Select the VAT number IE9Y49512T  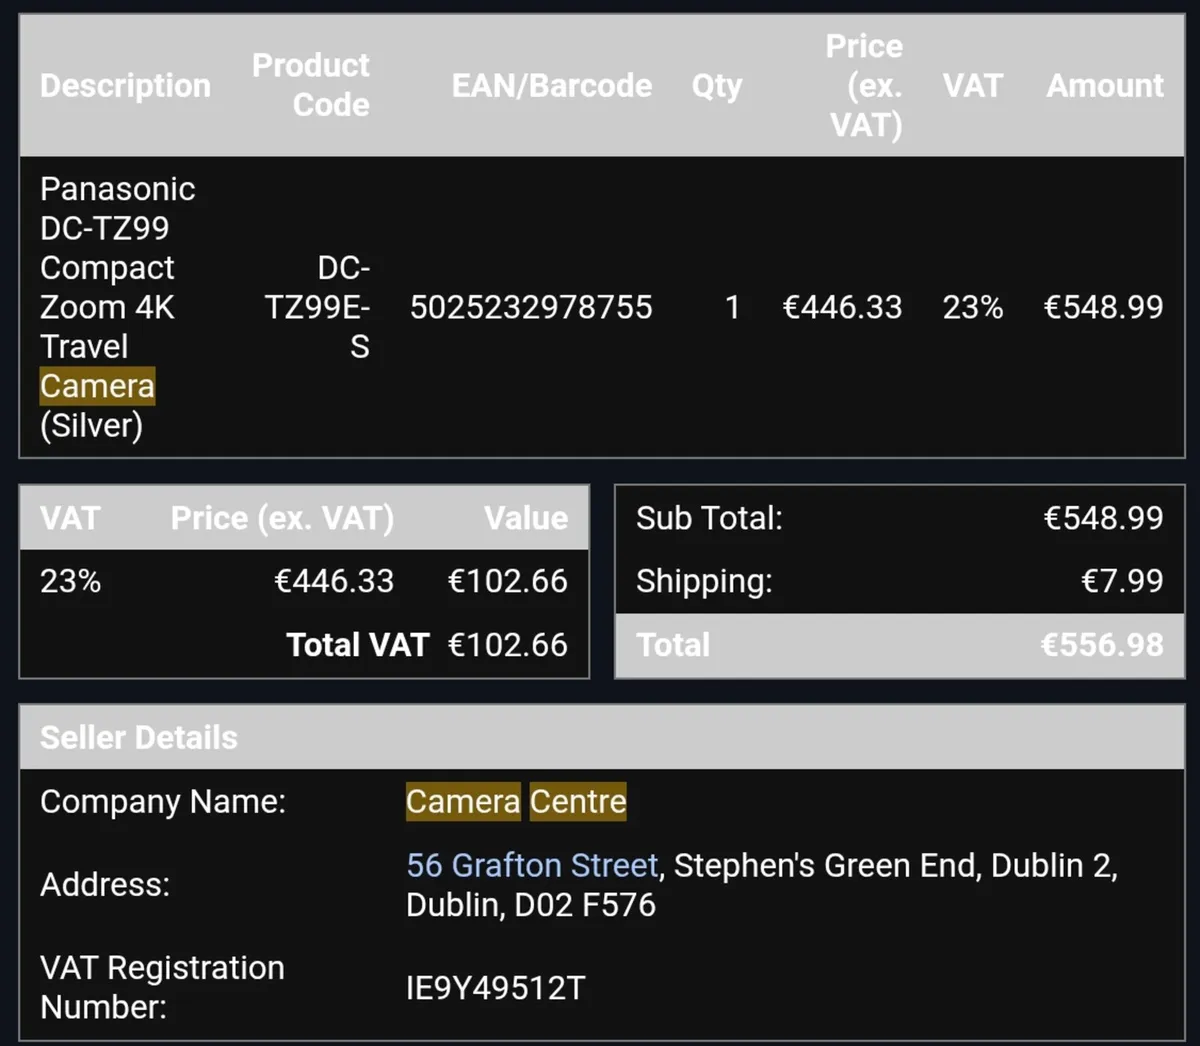click(495, 988)
